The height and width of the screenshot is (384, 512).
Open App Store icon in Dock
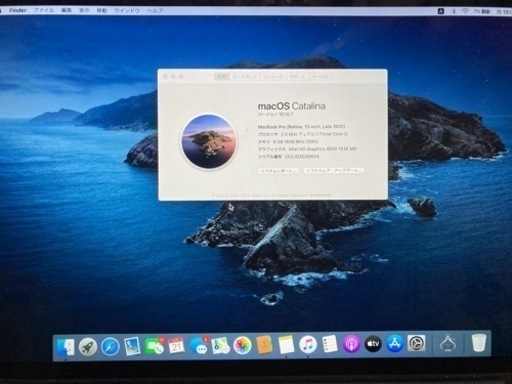395,343
